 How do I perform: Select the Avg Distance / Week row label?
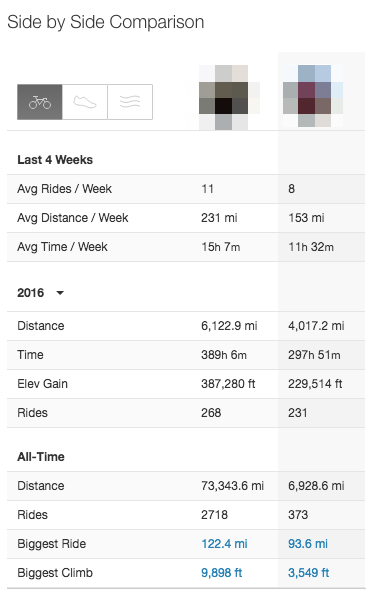pyautogui.click(x=73, y=218)
